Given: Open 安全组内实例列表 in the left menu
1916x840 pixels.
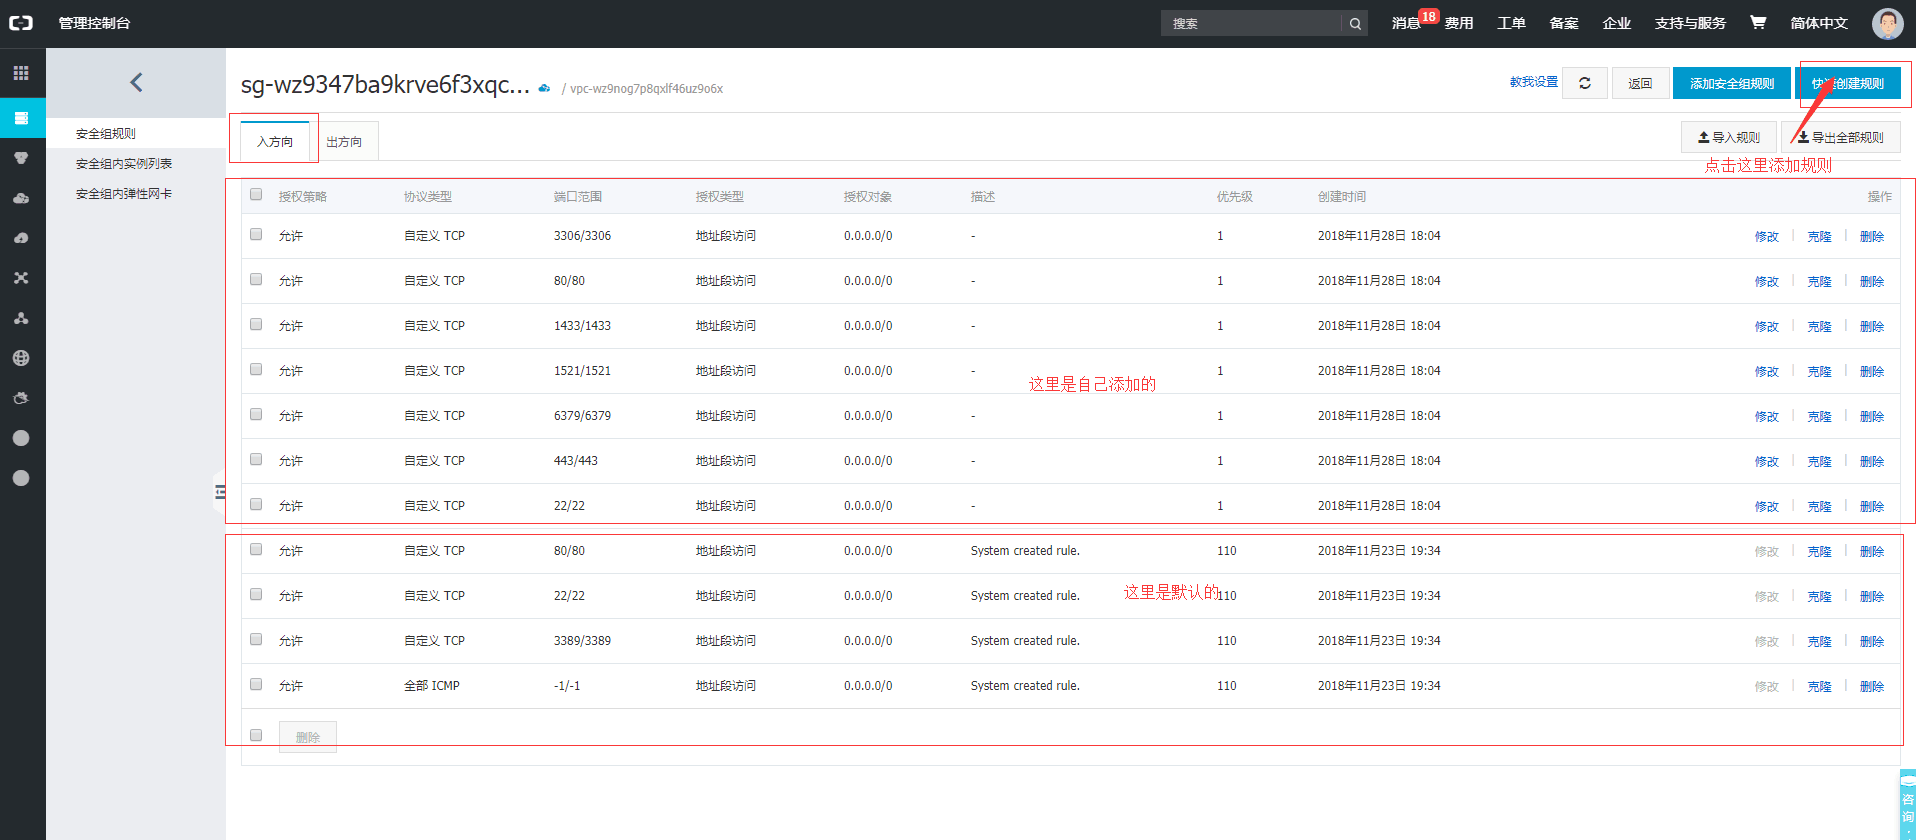Looking at the screenshot, I should [x=124, y=163].
